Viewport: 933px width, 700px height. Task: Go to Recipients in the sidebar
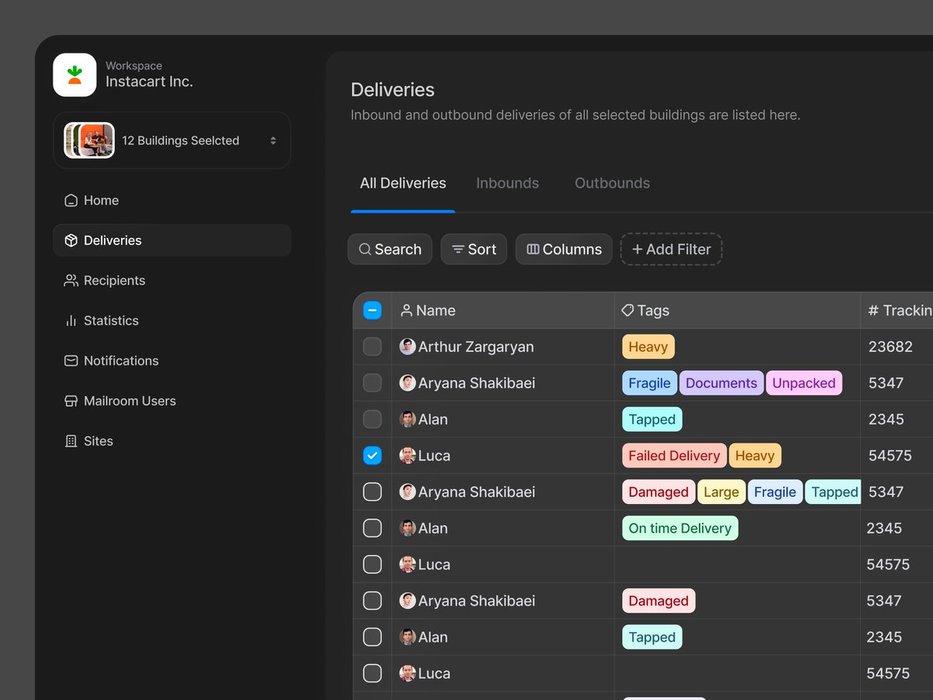point(113,280)
